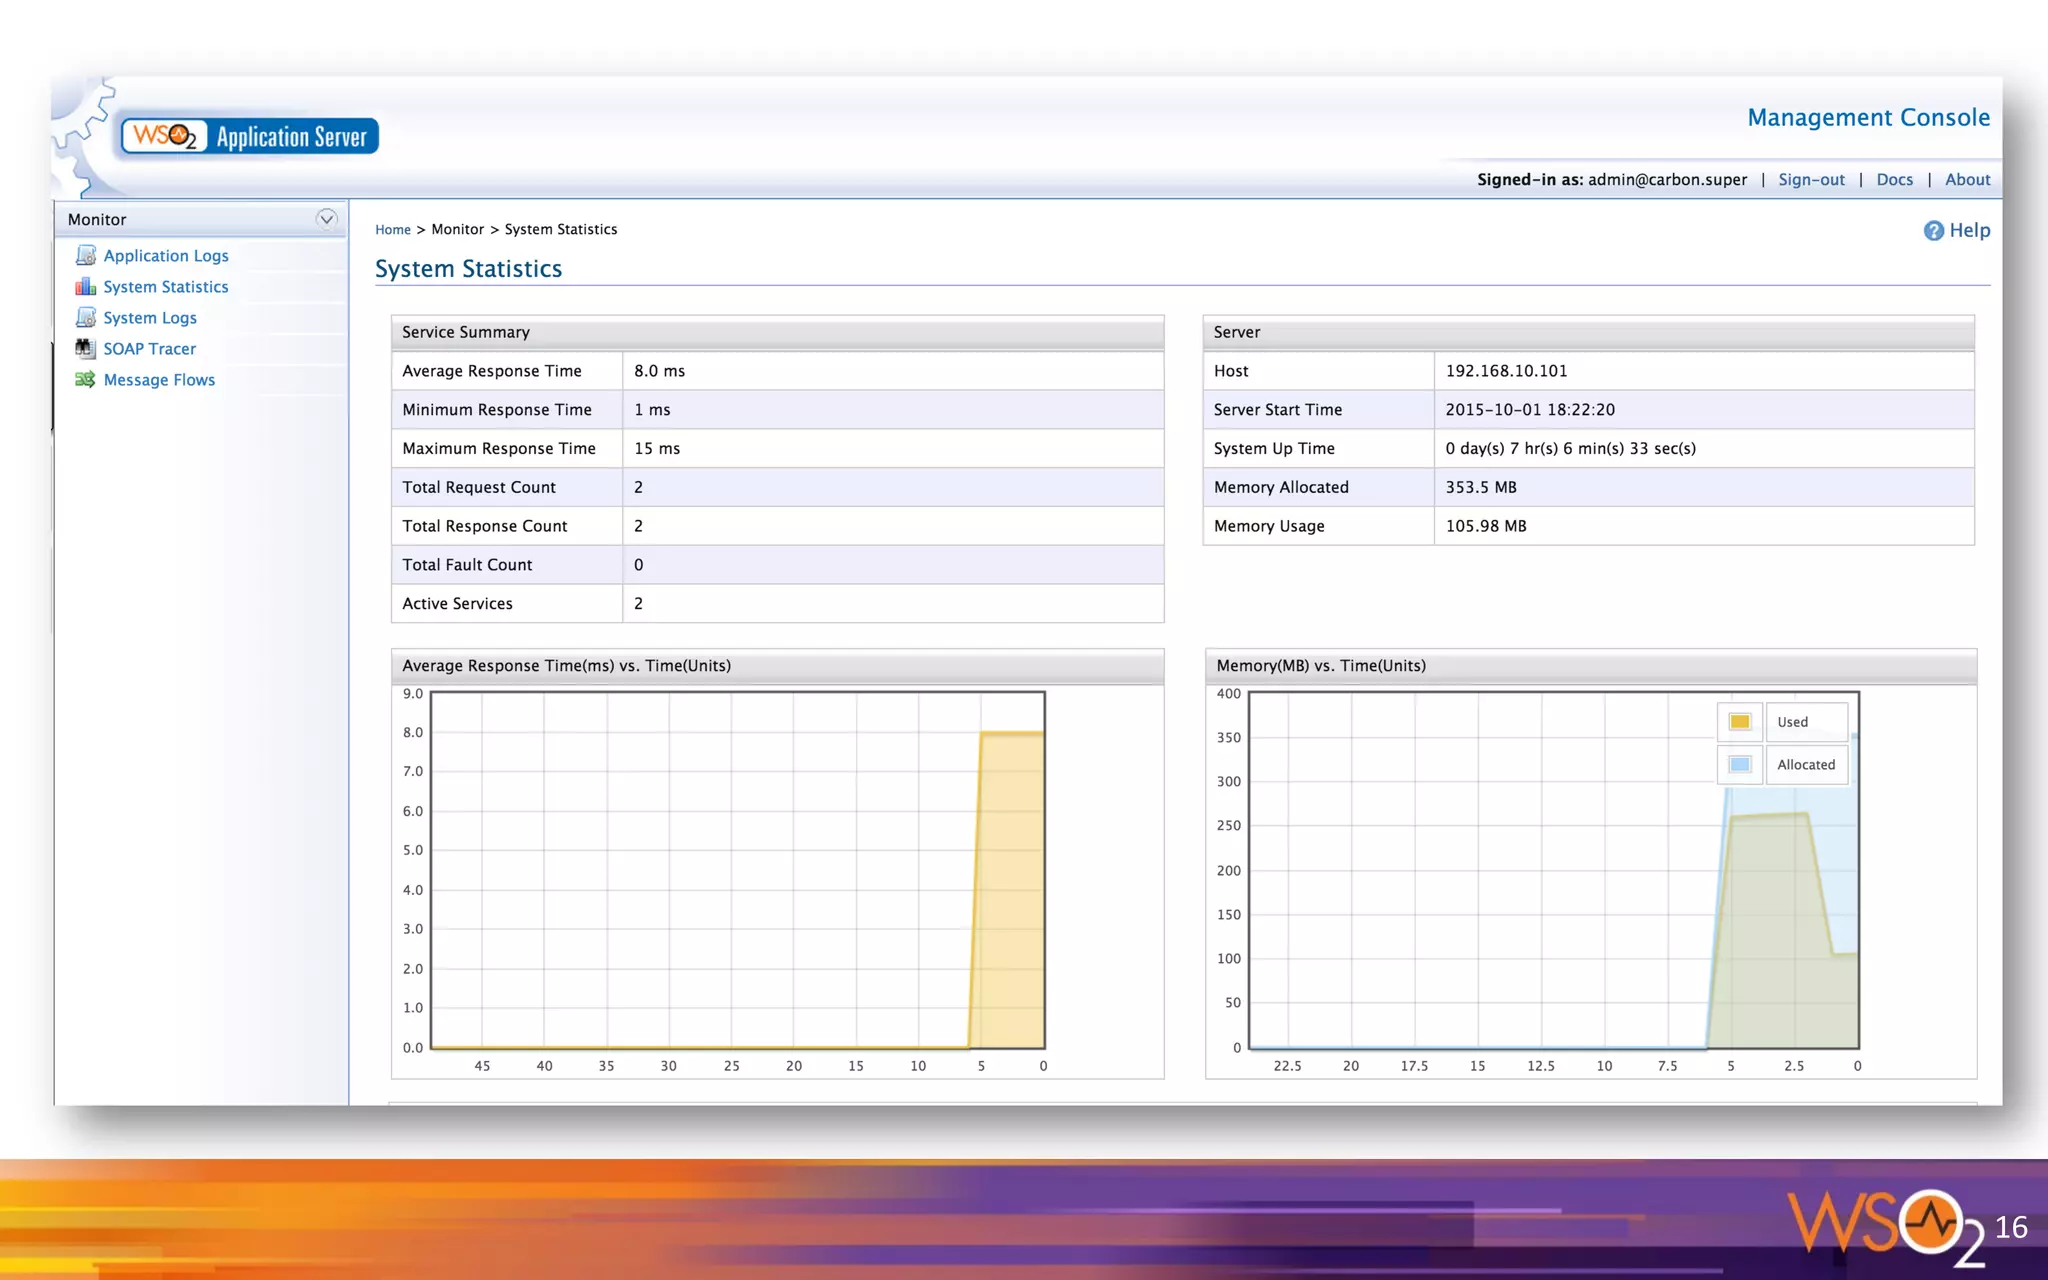Click the SOAP Tracer binoculars icon
Image resolution: width=2048 pixels, height=1280 pixels.
click(86, 349)
